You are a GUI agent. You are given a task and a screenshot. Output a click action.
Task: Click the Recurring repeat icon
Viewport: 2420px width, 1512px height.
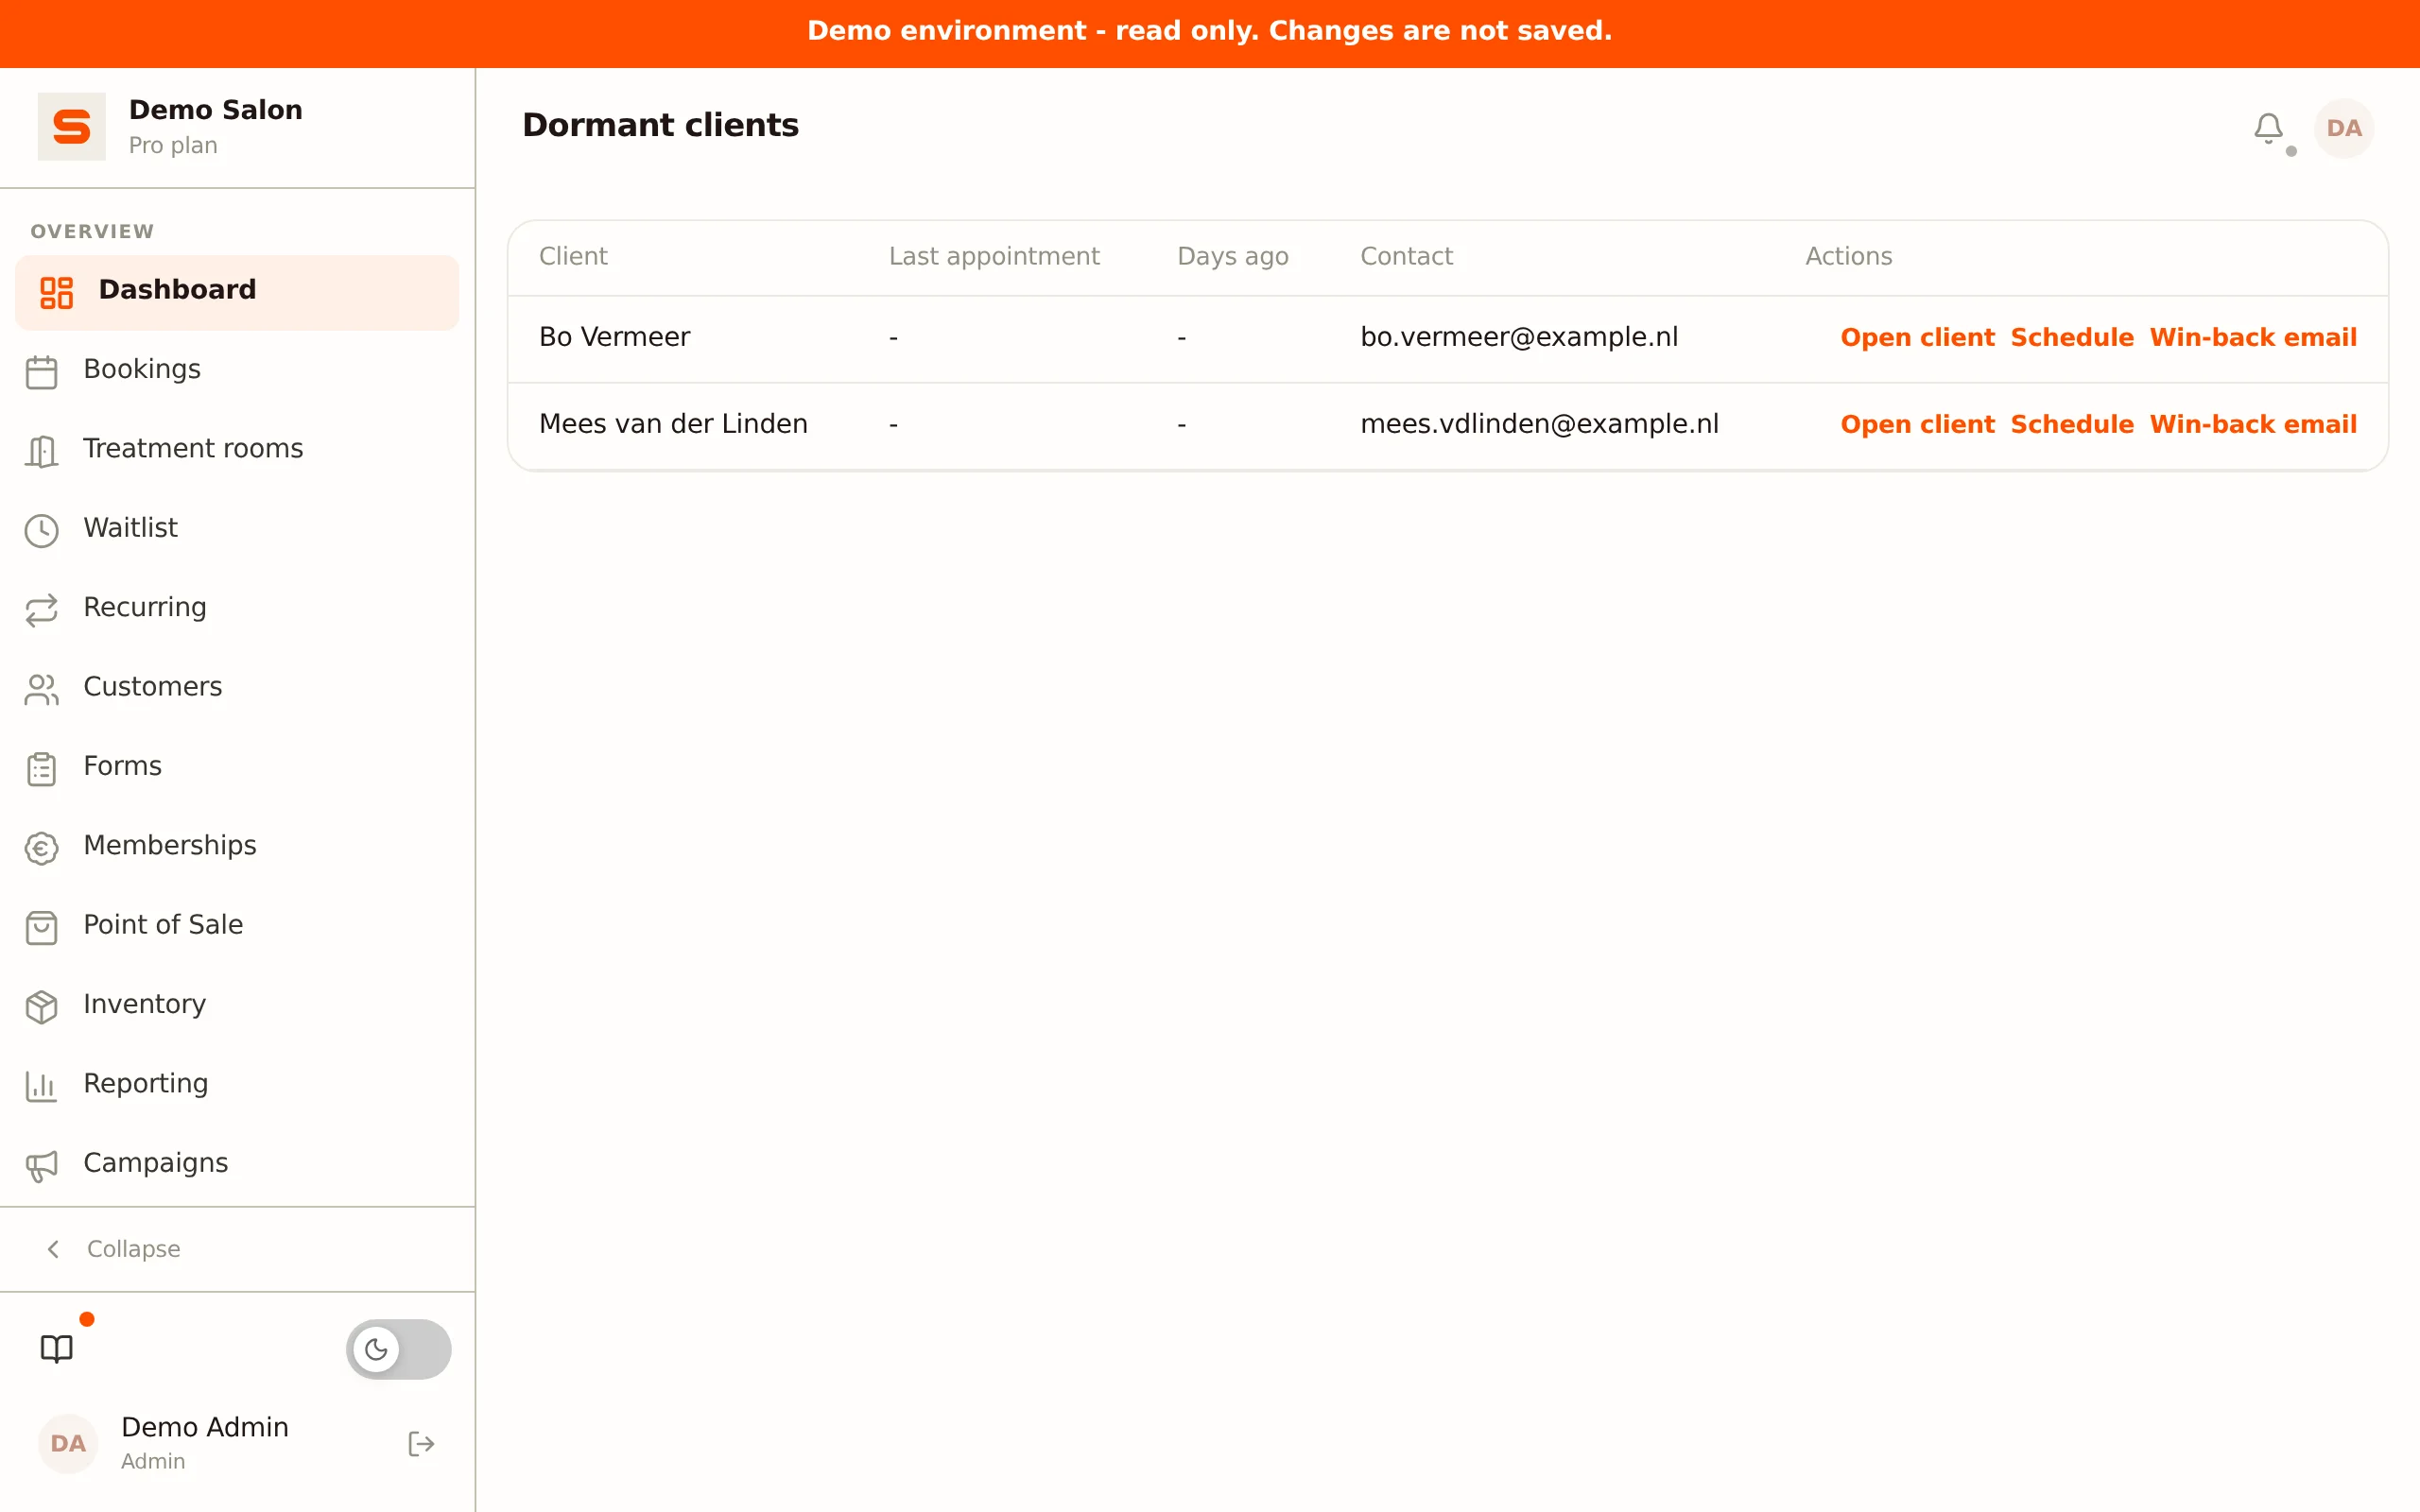click(41, 609)
